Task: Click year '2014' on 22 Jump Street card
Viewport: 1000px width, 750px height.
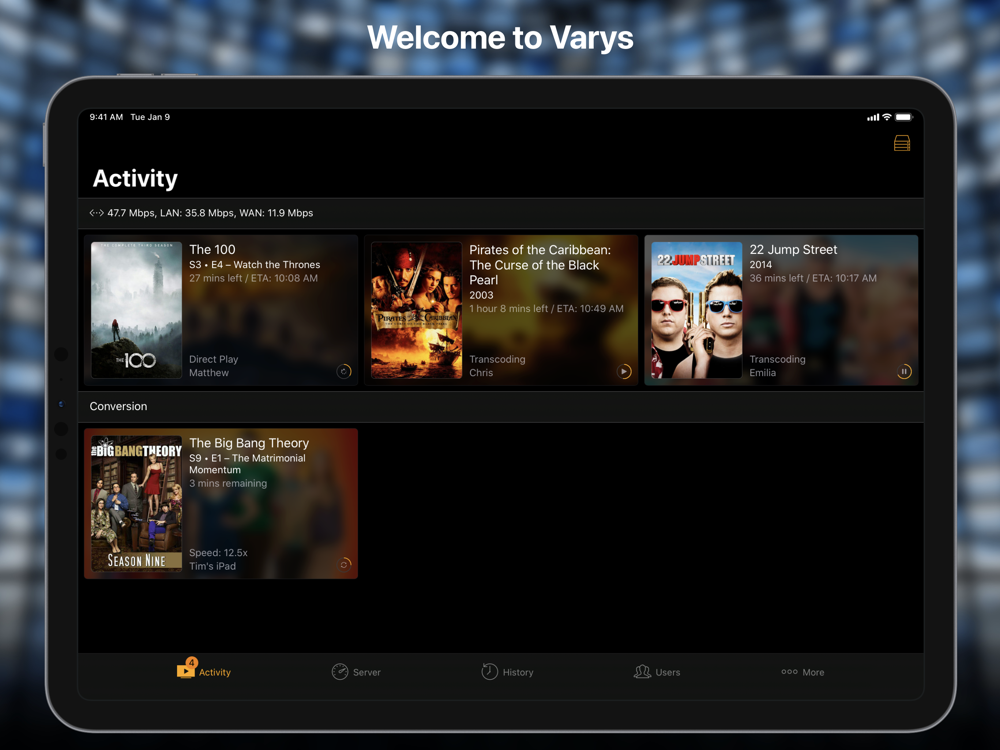Action: pyautogui.click(x=761, y=265)
